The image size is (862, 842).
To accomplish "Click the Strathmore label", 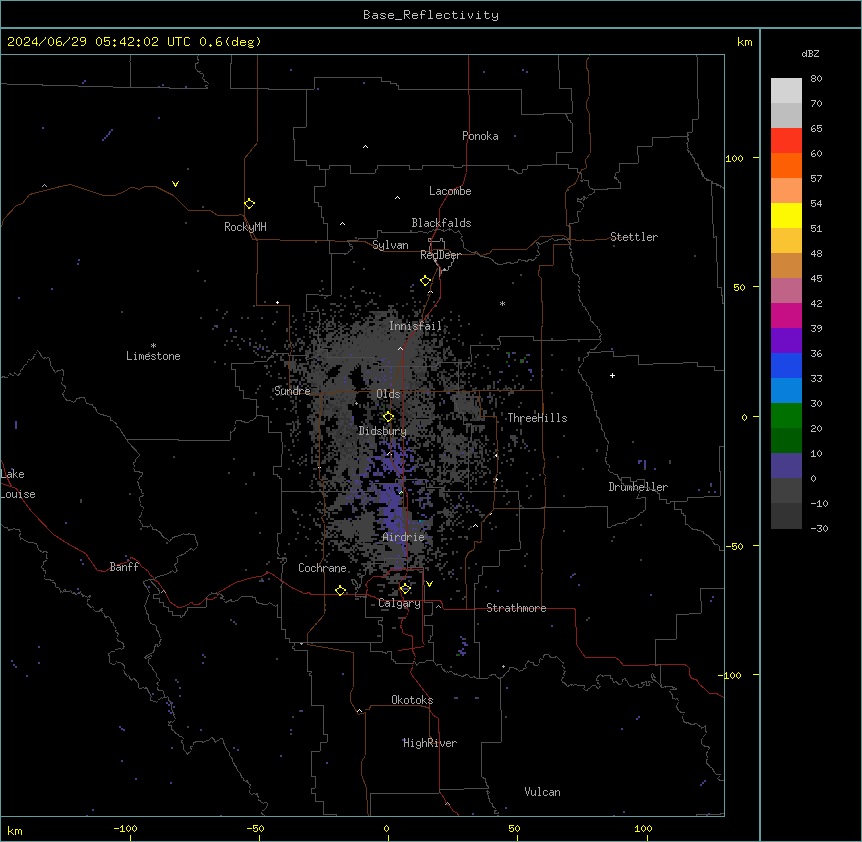I will [516, 608].
